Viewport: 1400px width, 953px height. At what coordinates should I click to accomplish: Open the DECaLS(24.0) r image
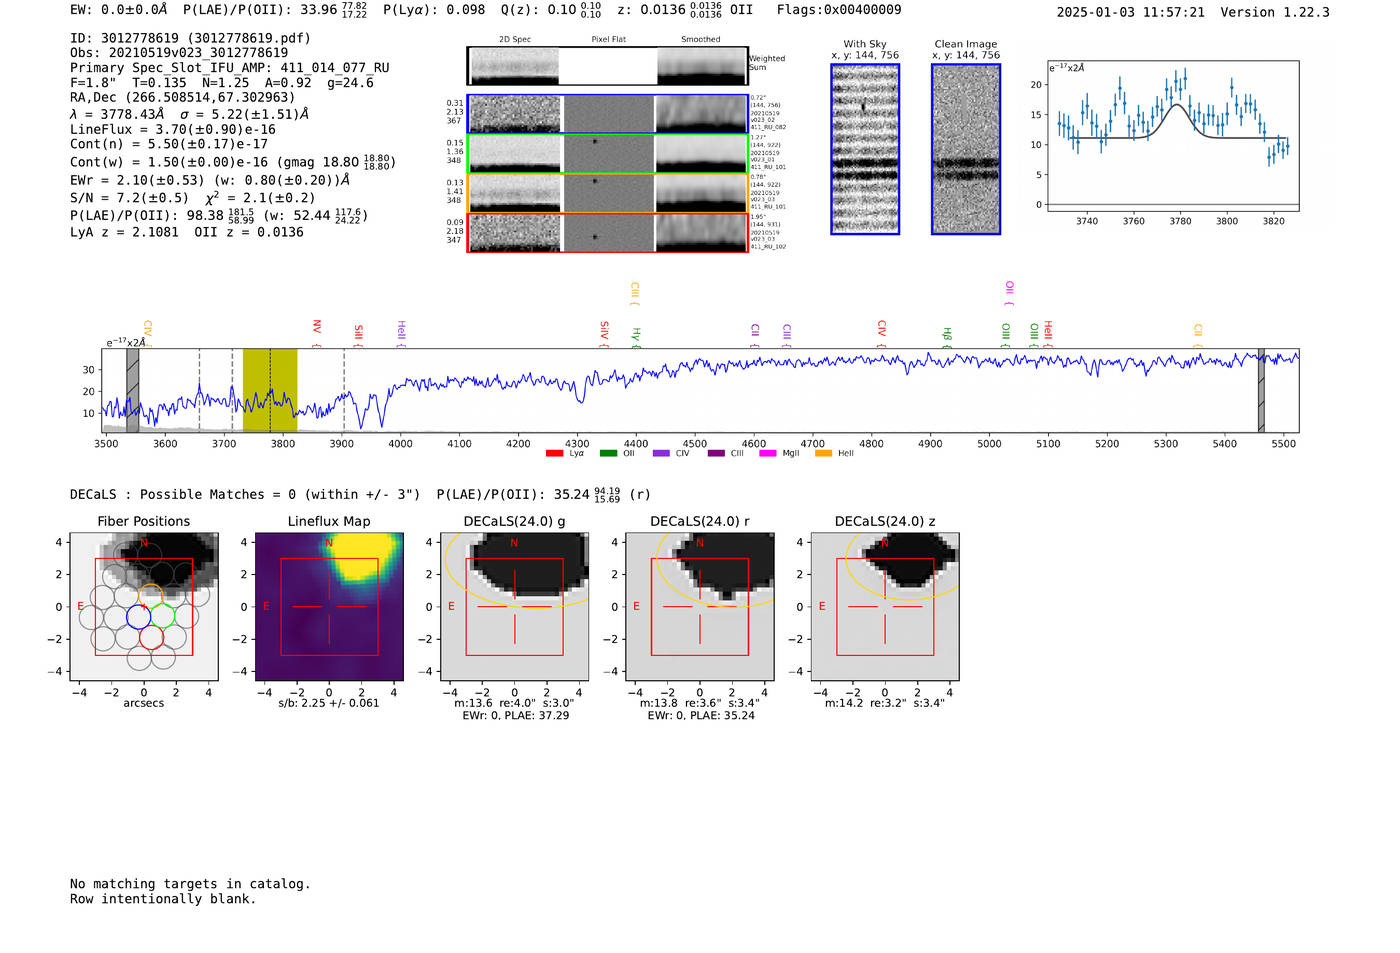coord(700,606)
